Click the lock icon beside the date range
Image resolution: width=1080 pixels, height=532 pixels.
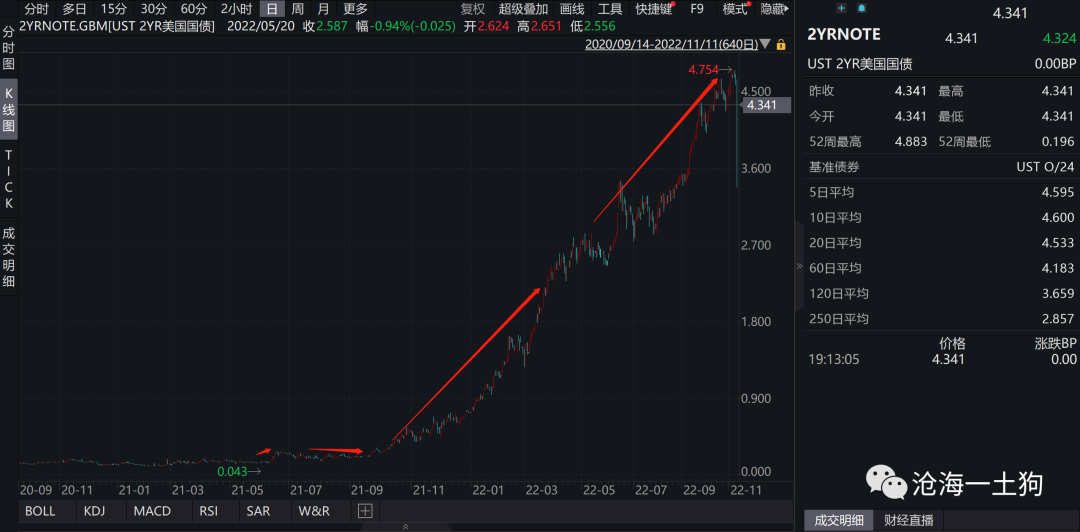[x=781, y=44]
